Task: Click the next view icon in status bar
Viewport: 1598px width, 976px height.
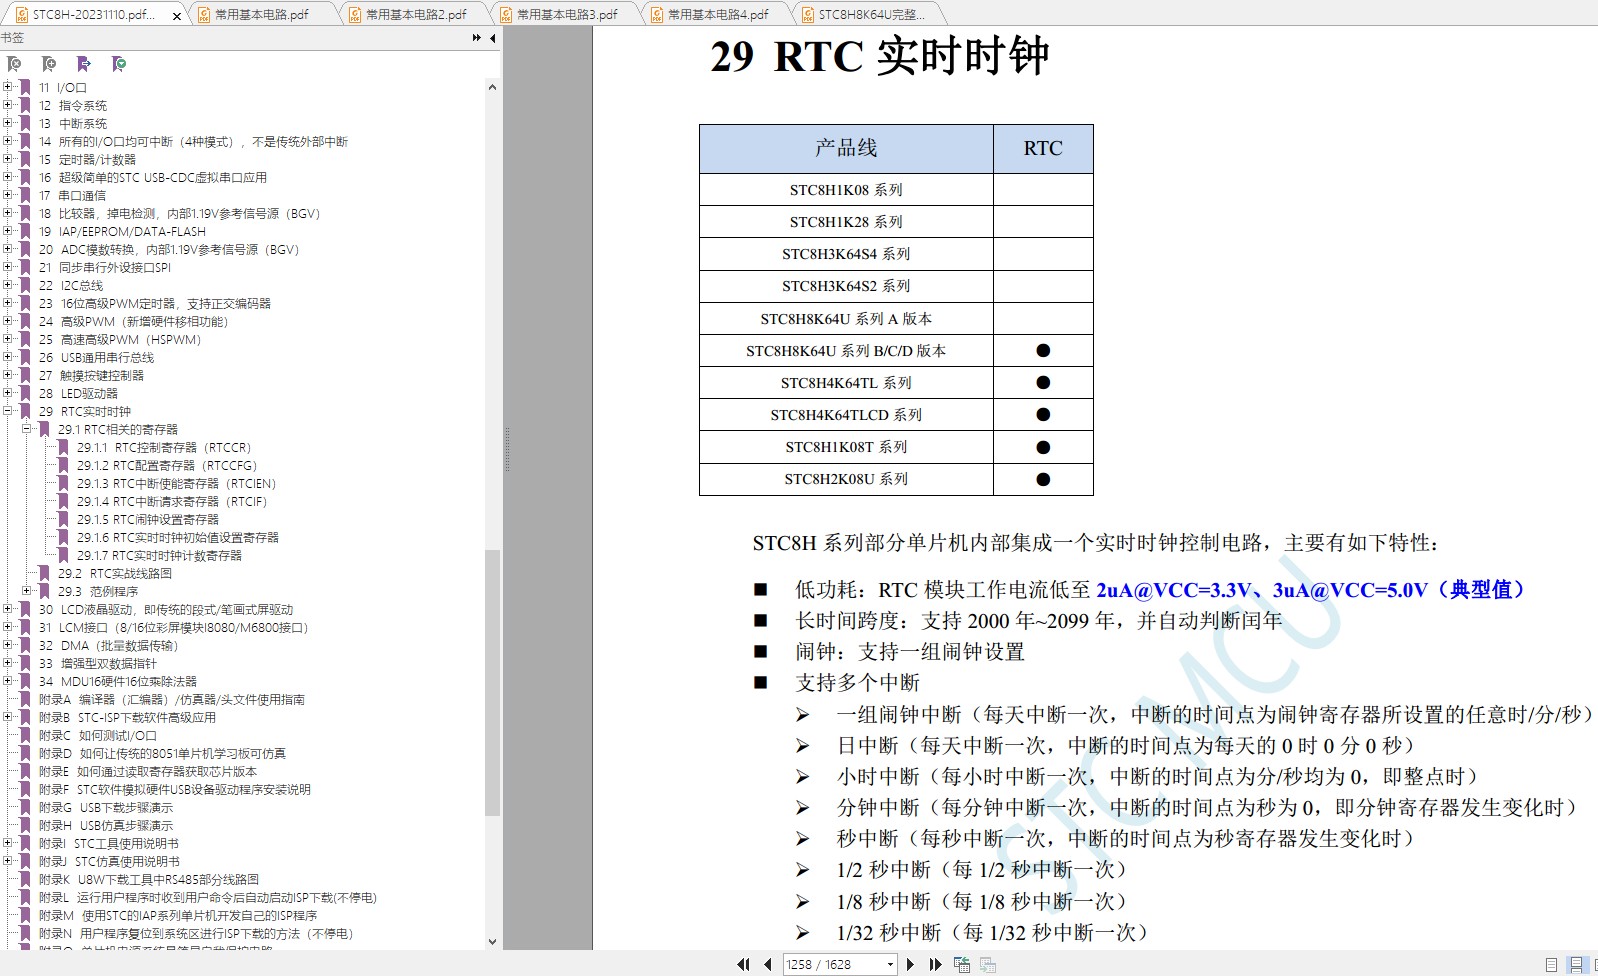Action: 987,965
